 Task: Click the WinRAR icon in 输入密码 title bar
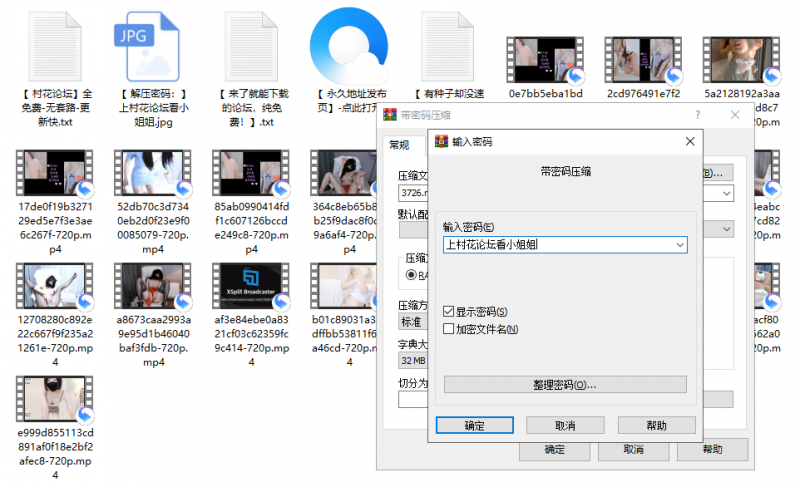point(440,142)
